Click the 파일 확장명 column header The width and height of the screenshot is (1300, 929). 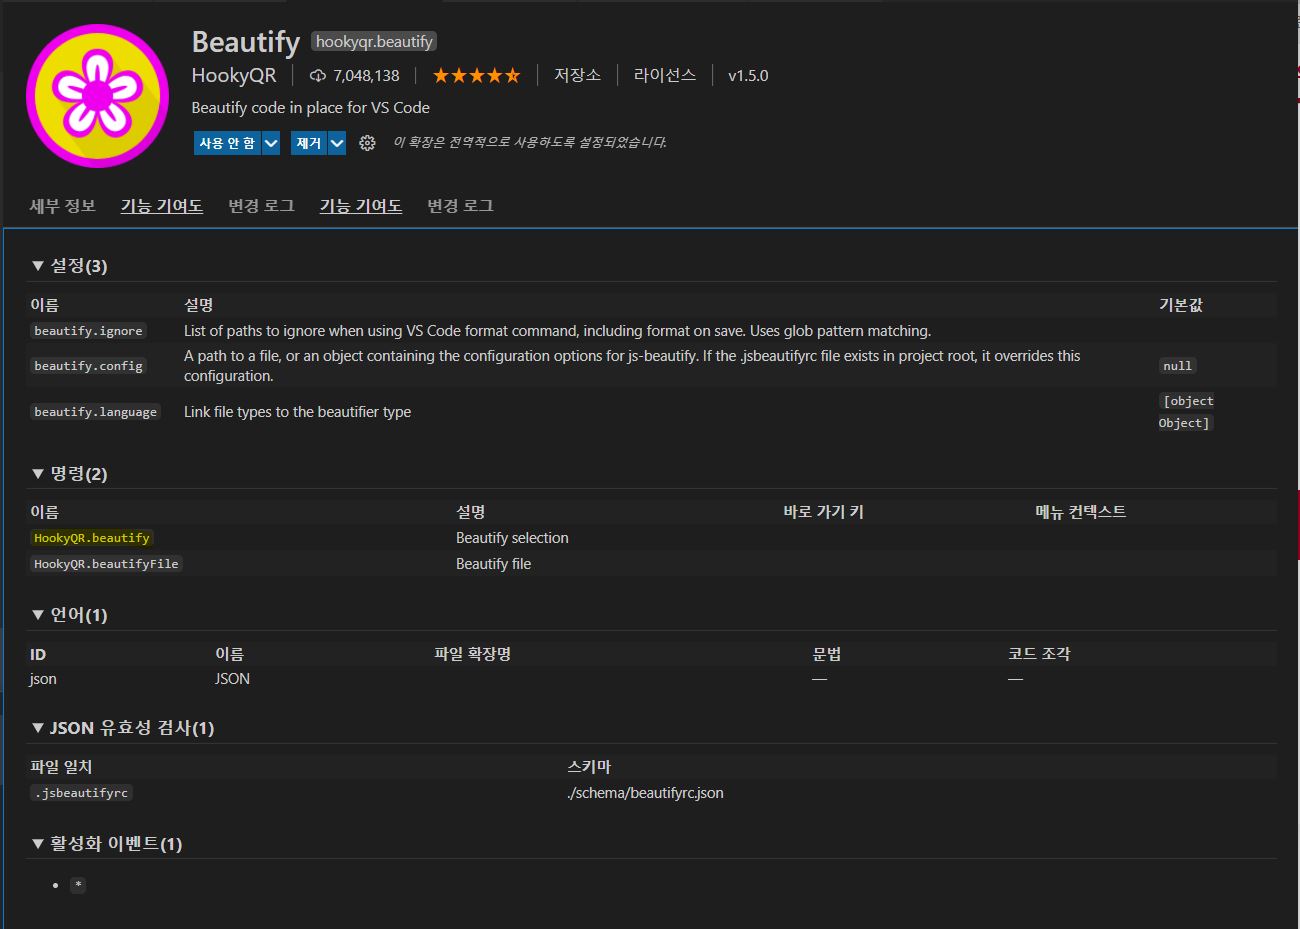[x=472, y=654]
